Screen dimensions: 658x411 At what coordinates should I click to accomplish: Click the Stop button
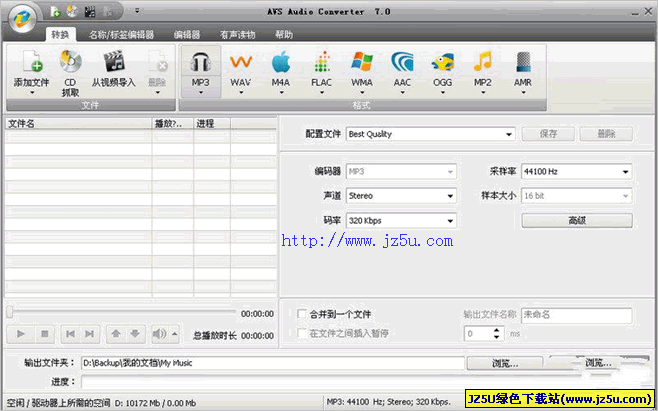[45, 334]
